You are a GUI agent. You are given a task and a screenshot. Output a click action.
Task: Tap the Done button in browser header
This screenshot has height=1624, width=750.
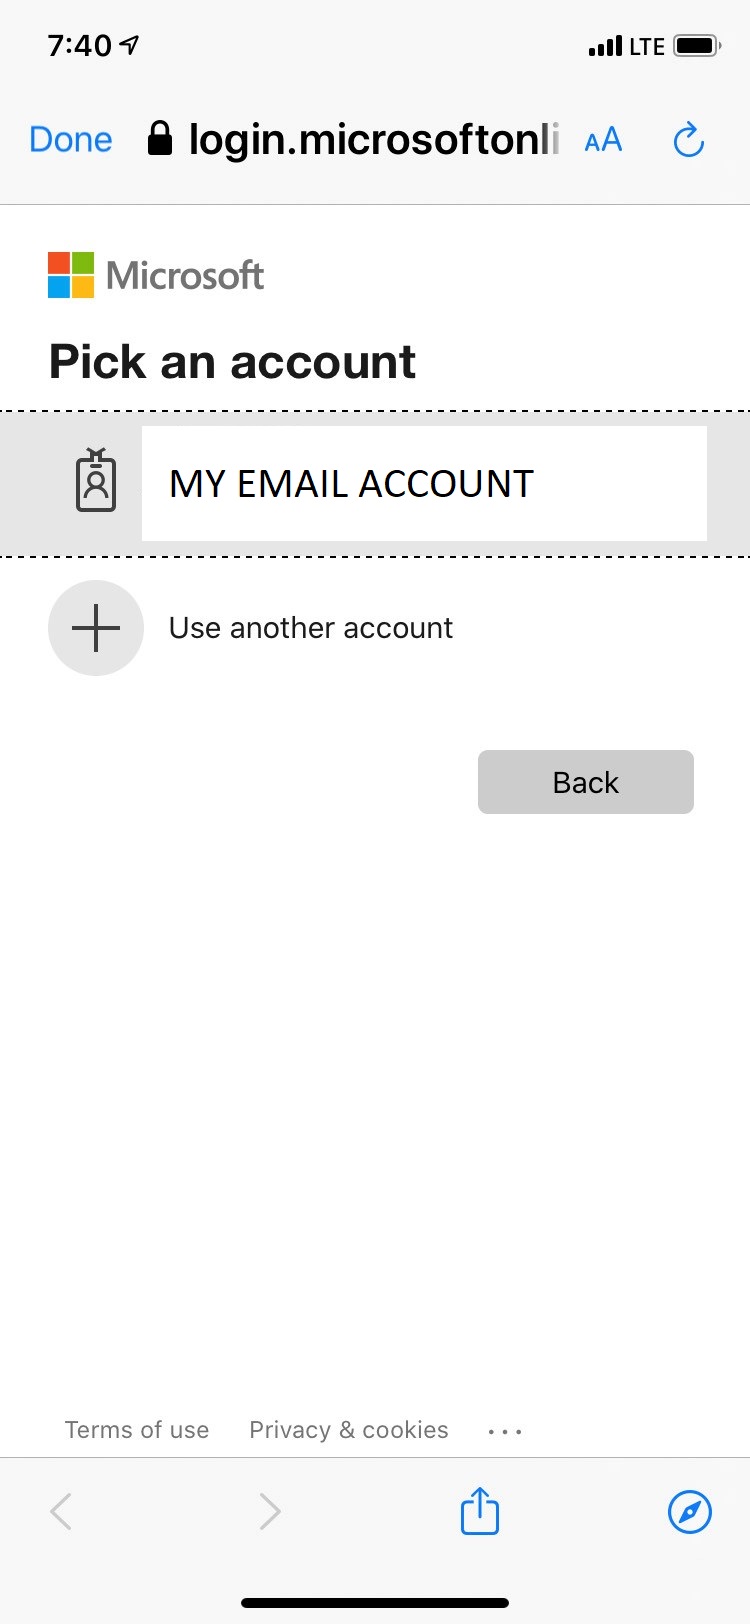click(x=71, y=140)
